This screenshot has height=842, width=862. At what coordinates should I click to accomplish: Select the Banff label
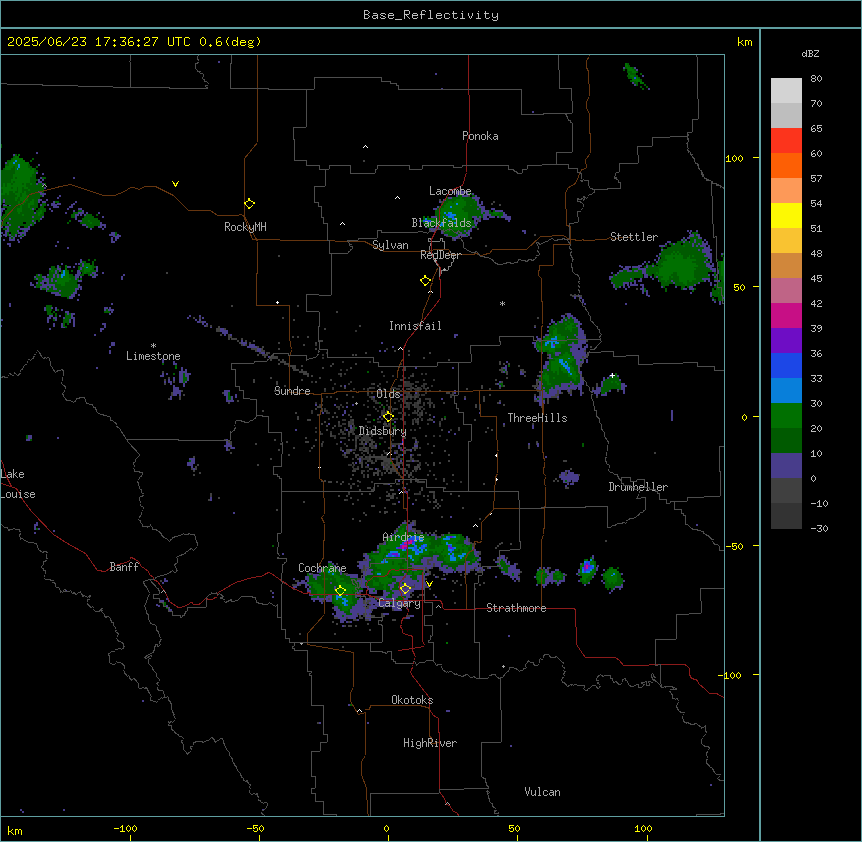(x=124, y=567)
